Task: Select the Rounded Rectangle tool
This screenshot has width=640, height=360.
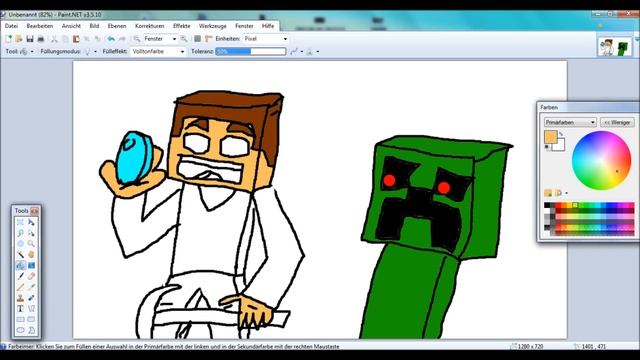Action: coord(31,319)
